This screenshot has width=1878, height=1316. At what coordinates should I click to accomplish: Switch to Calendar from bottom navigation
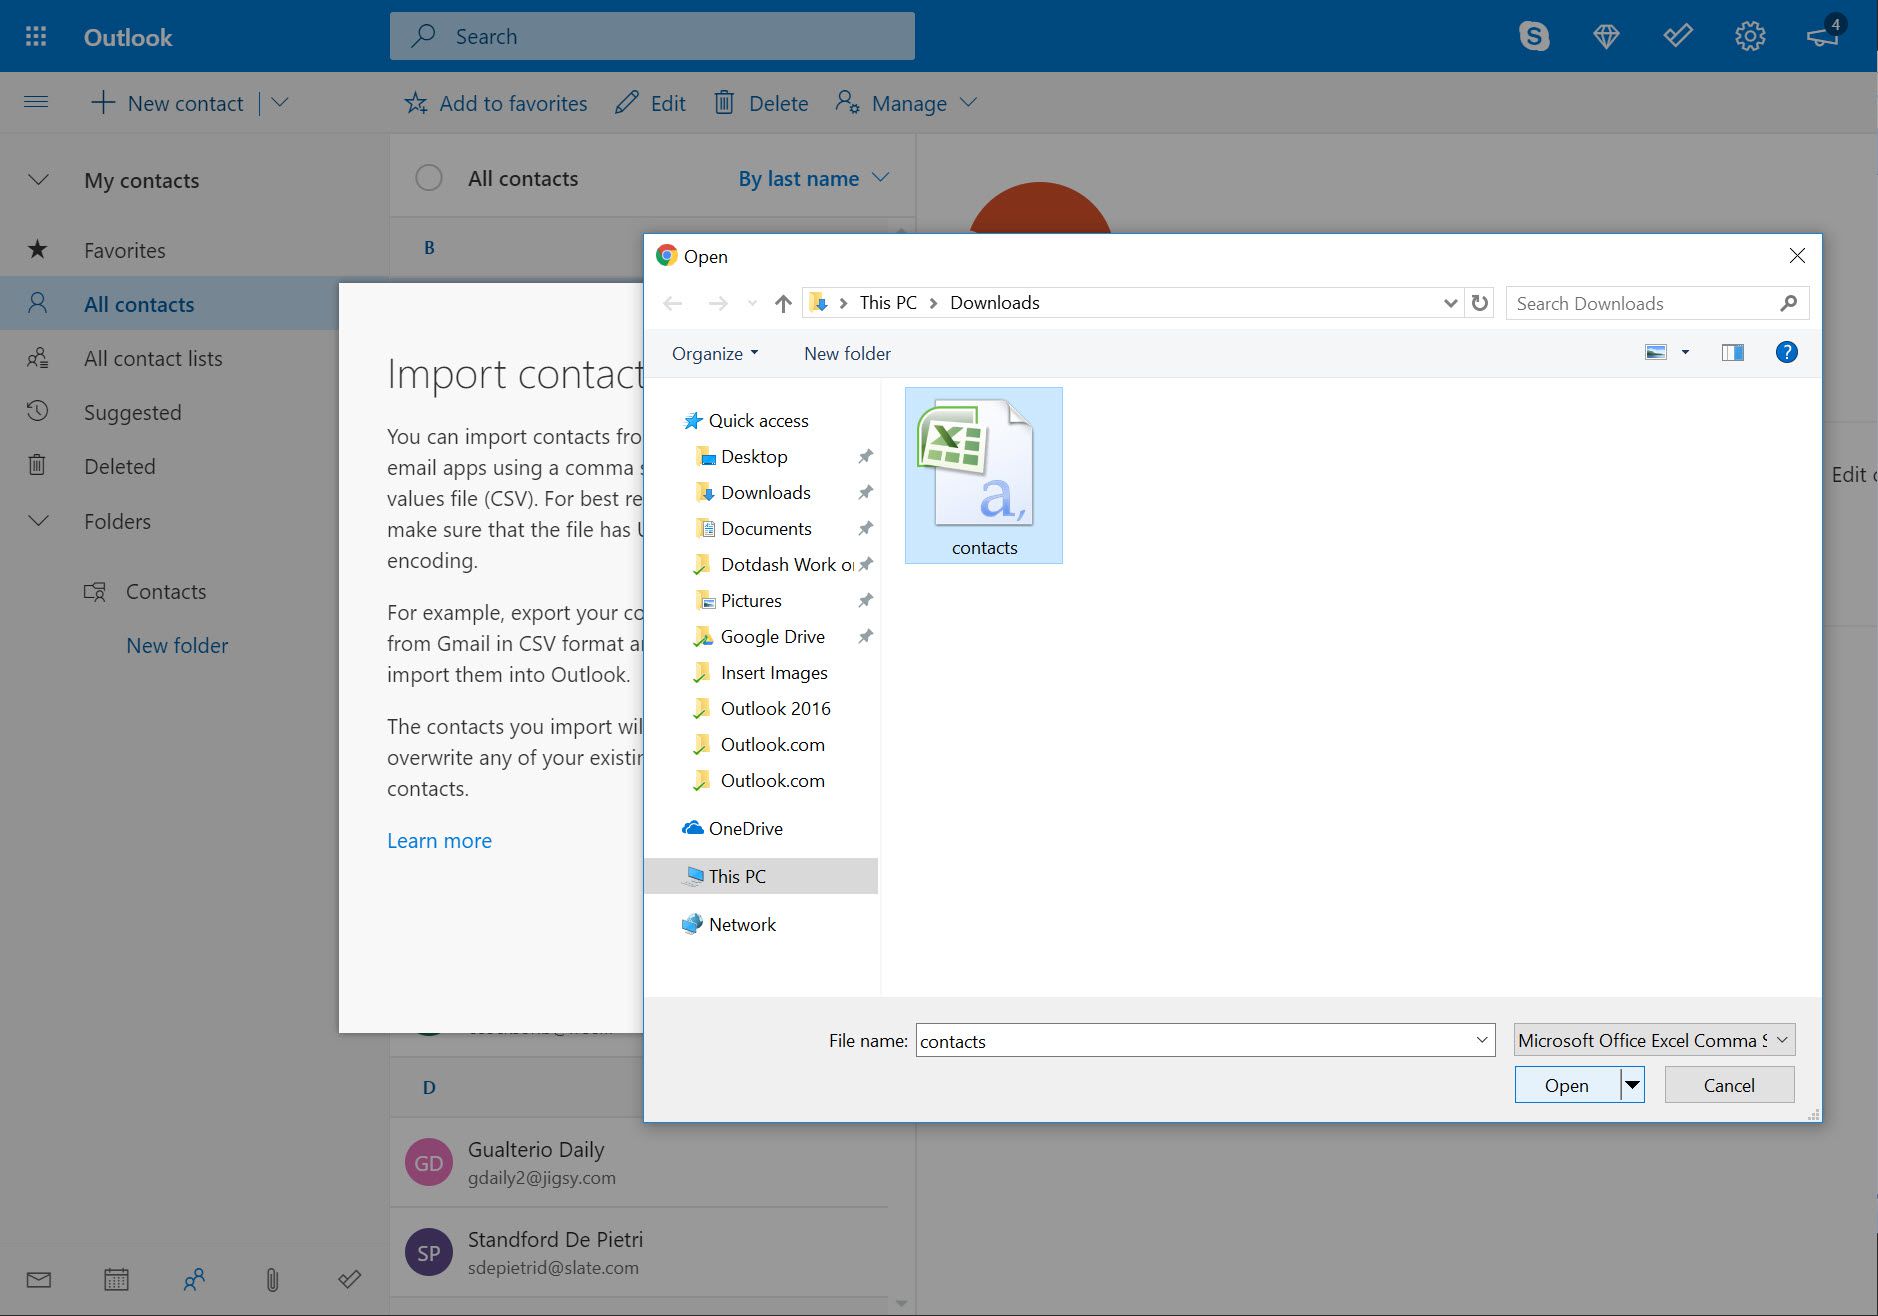pos(116,1279)
